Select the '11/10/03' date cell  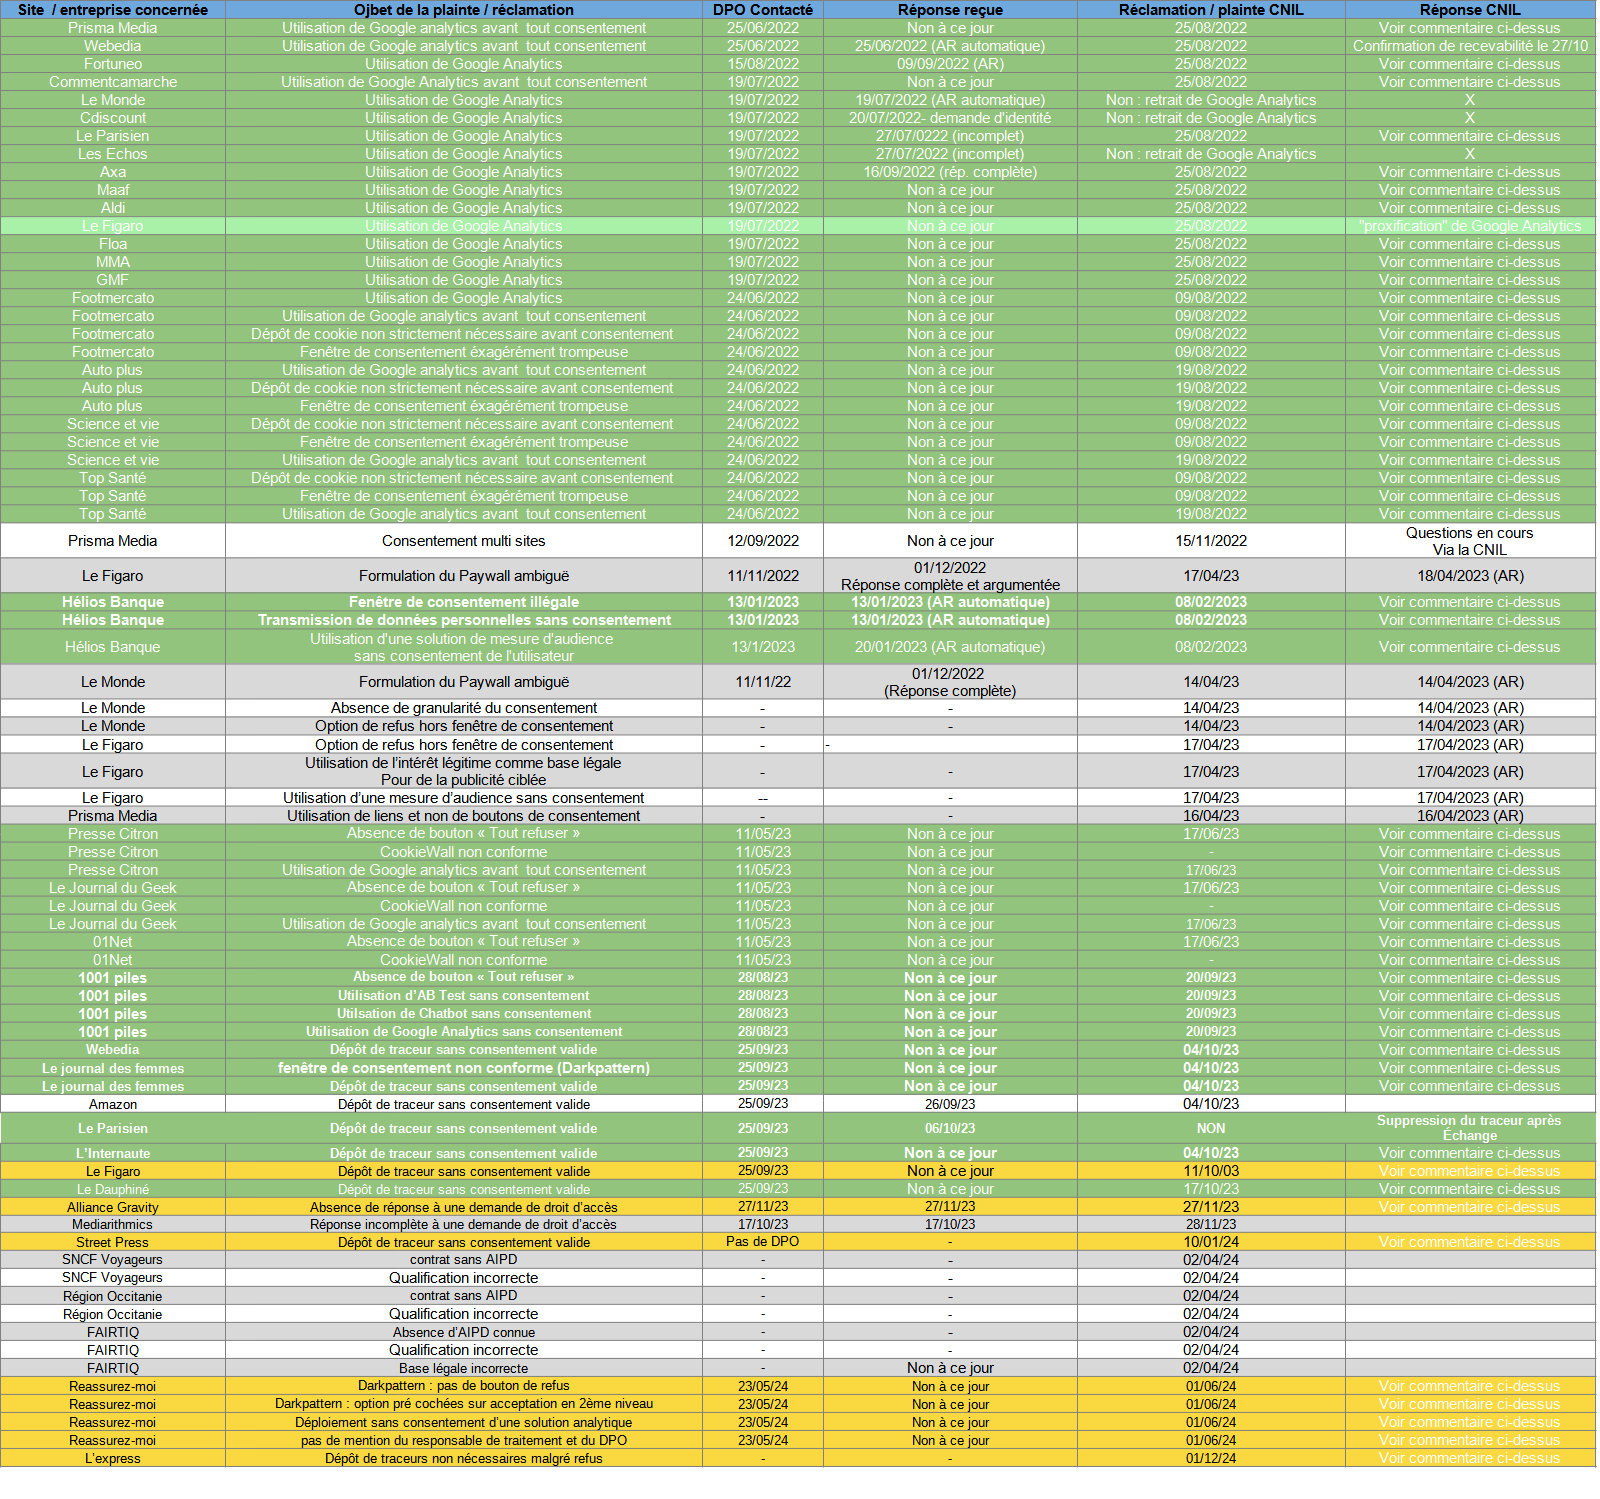pyautogui.click(x=1211, y=1171)
